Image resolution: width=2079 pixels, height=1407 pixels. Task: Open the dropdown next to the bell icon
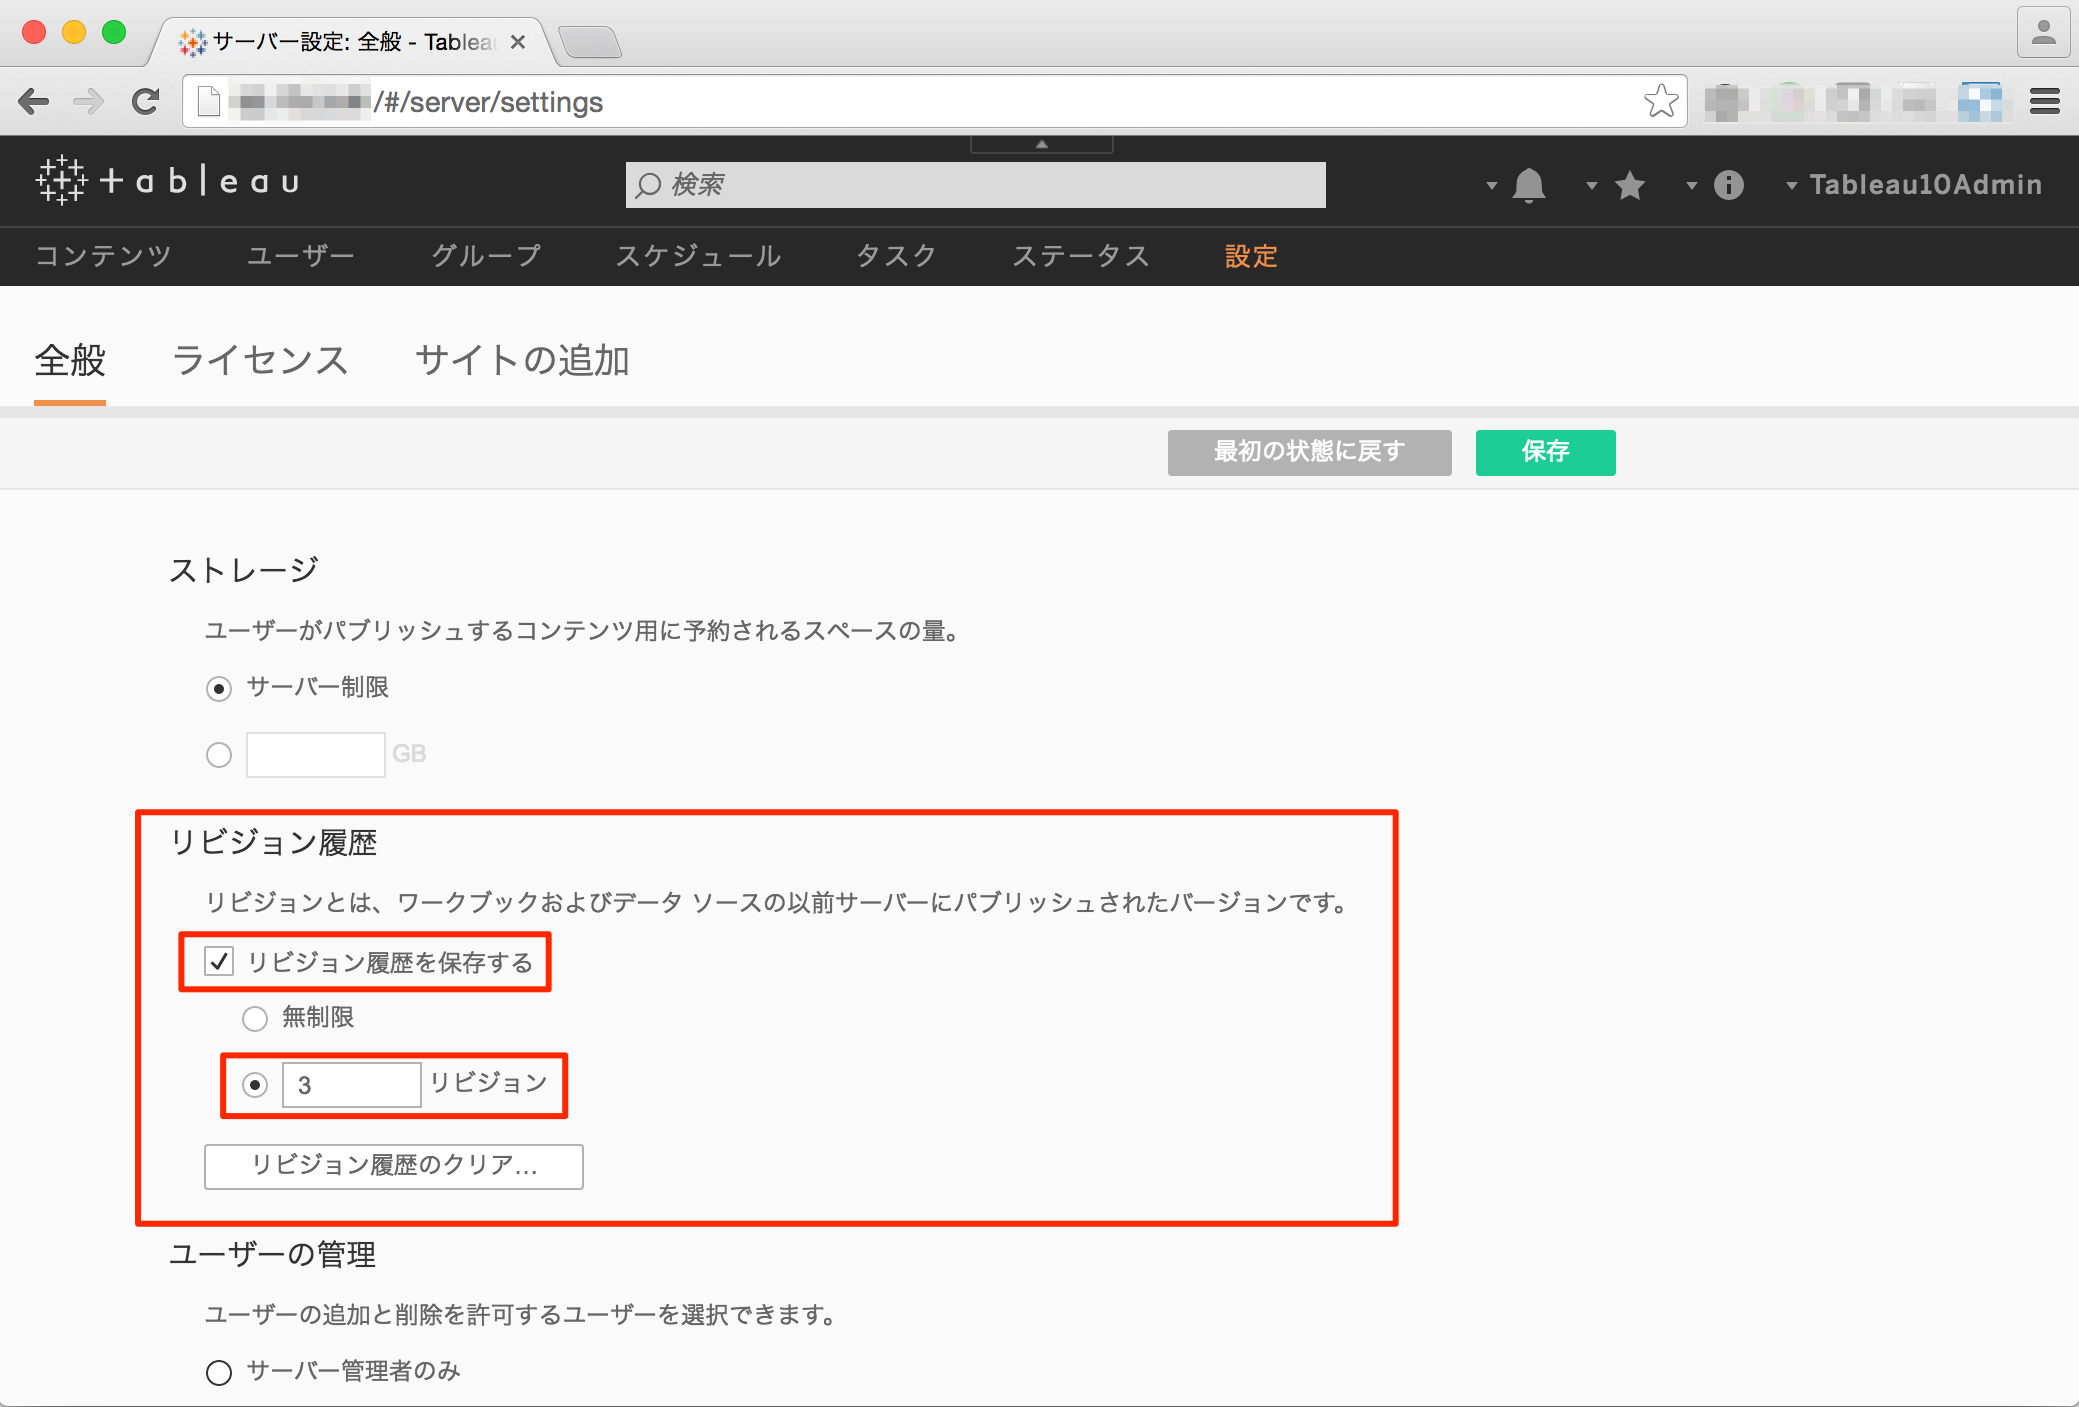1491,185
